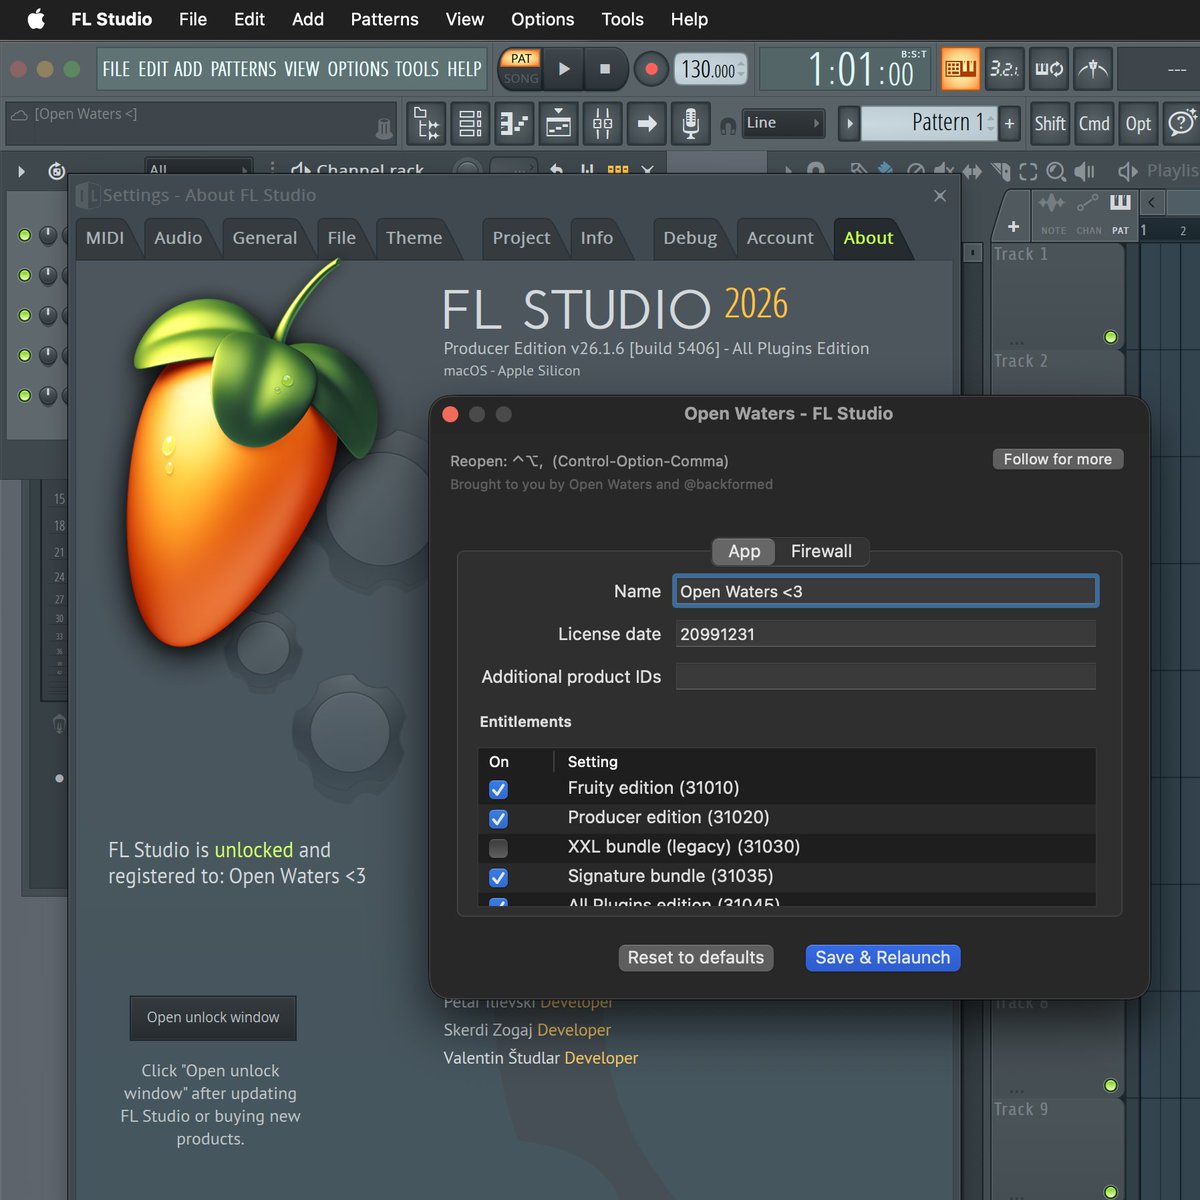
Task: Open the Apple menu
Action: click(x=36, y=19)
